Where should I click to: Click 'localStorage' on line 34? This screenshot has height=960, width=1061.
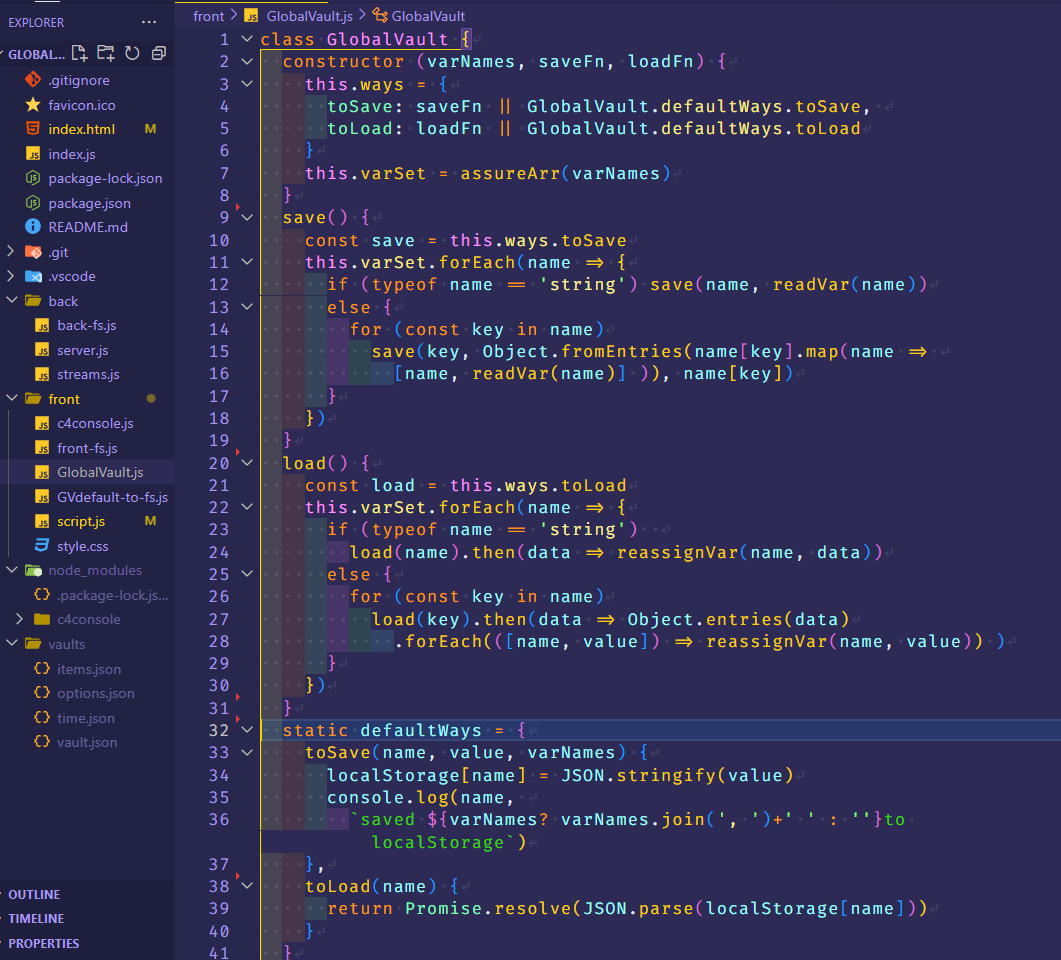coord(393,775)
